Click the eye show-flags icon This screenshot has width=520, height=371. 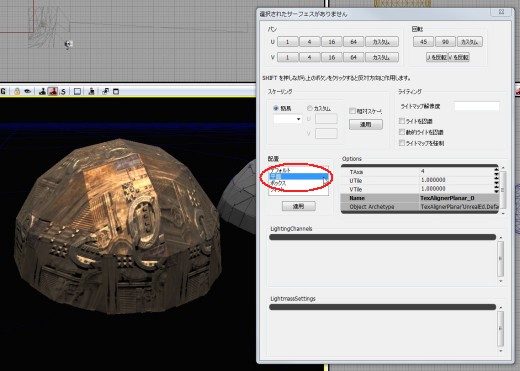pos(28,91)
